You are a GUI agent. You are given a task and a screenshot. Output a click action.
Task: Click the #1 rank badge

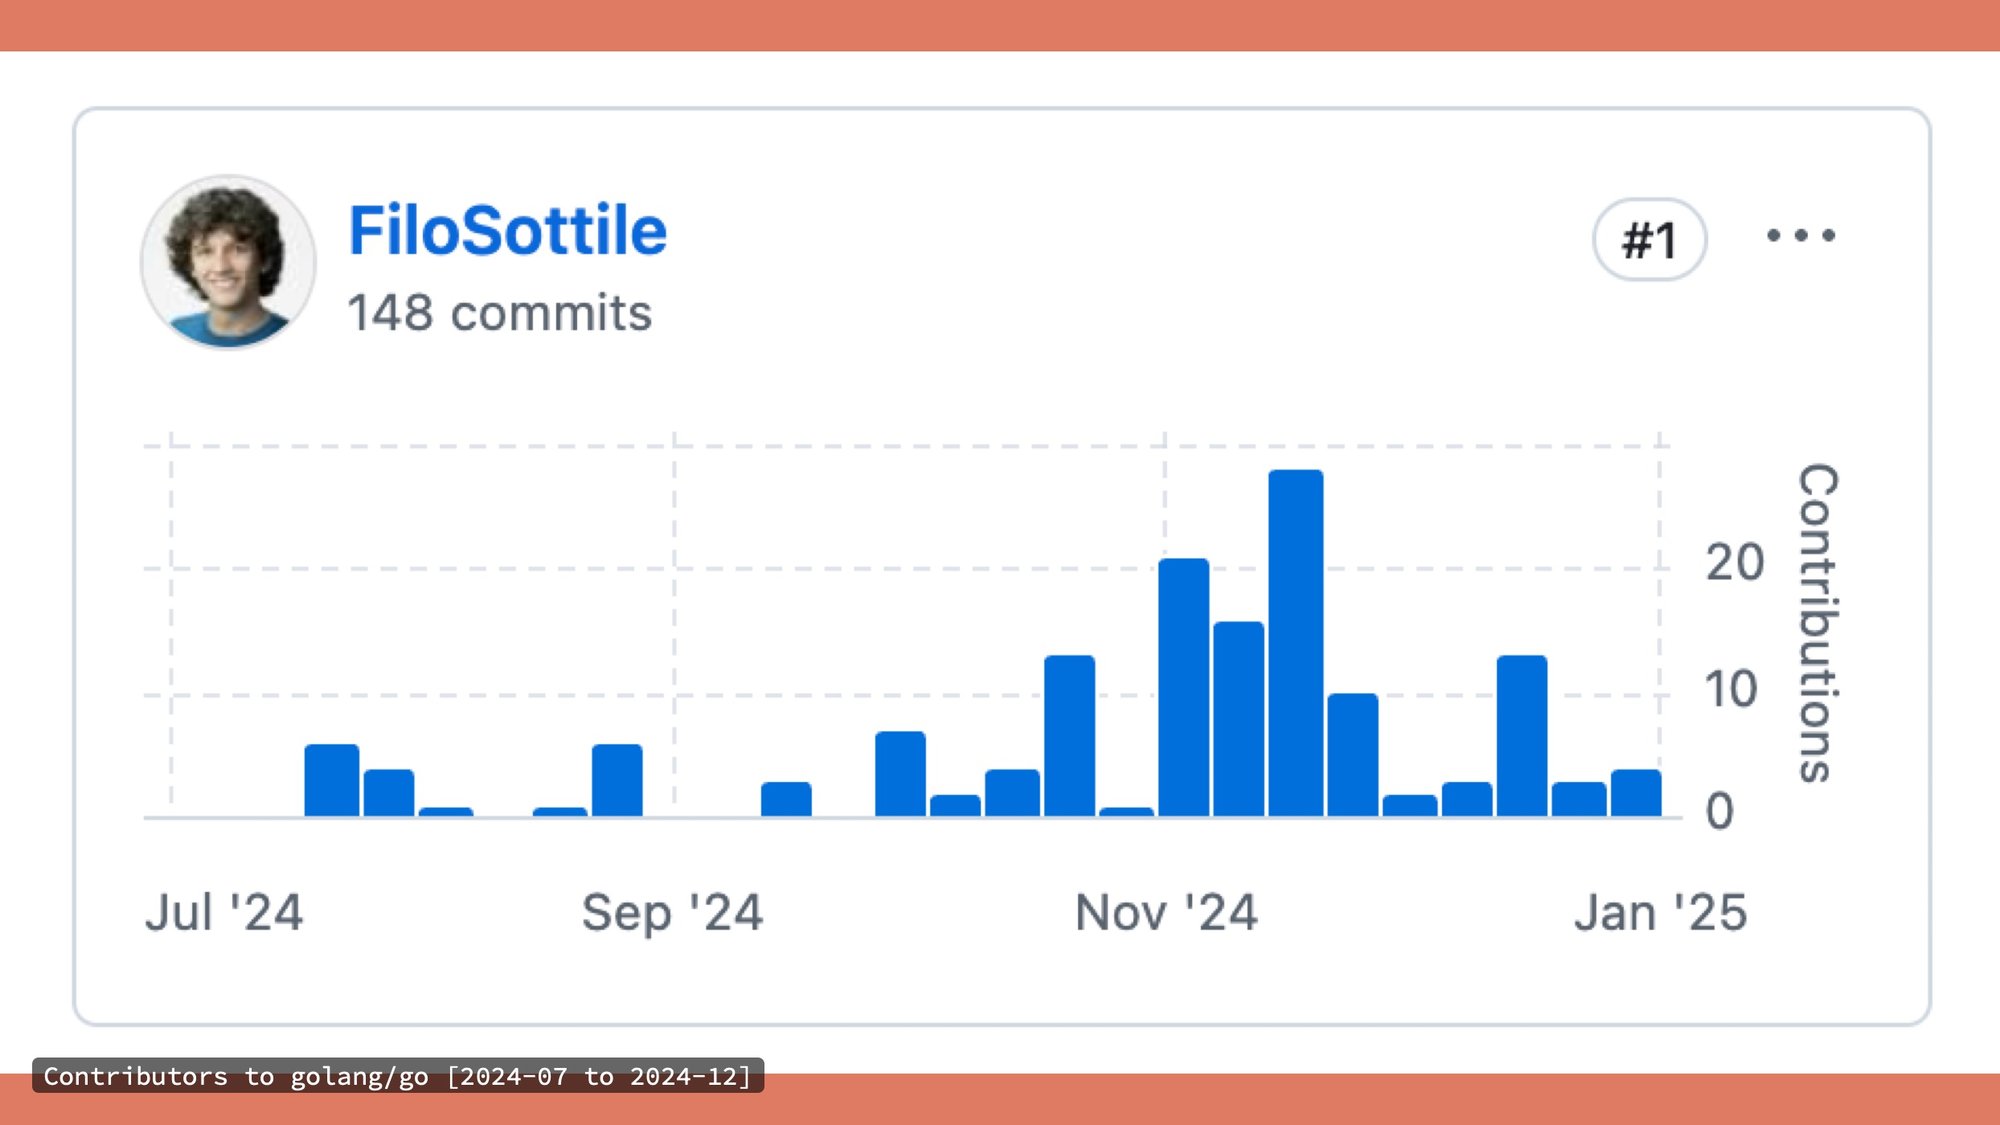click(x=1649, y=240)
